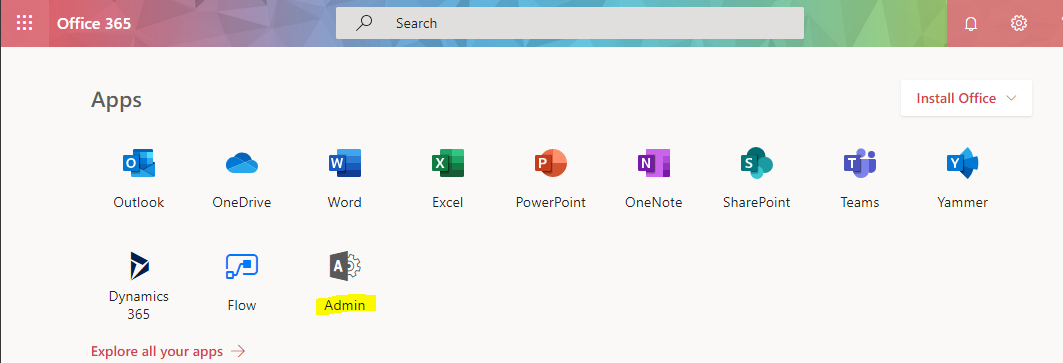Open the Flow app icon
Image resolution: width=1063 pixels, height=363 pixels.
coord(242,267)
